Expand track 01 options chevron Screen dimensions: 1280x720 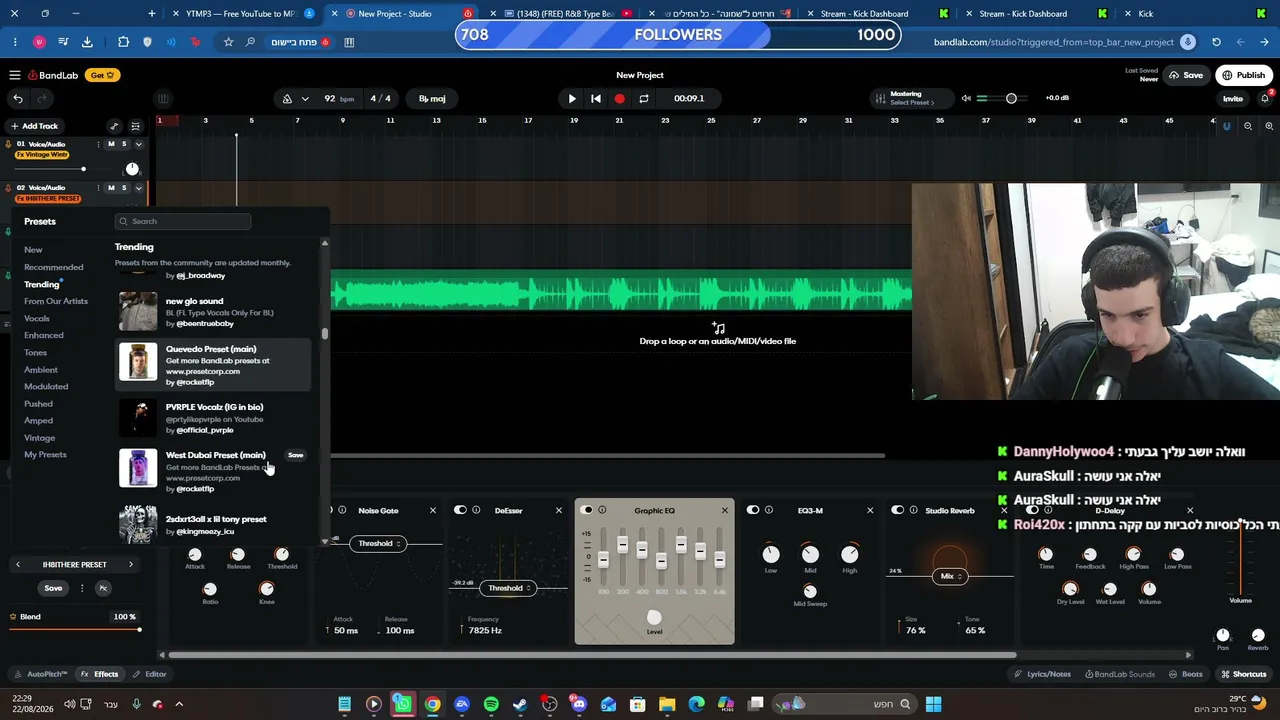[139, 144]
